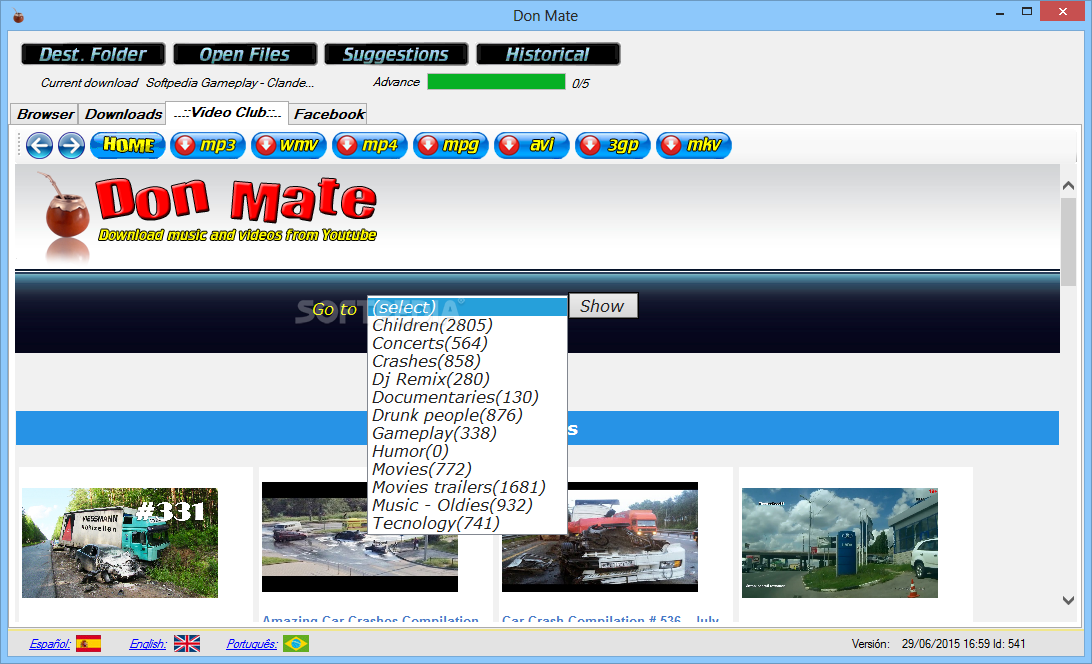
Task: Click the 0/5 advance counter
Action: click(x=580, y=84)
